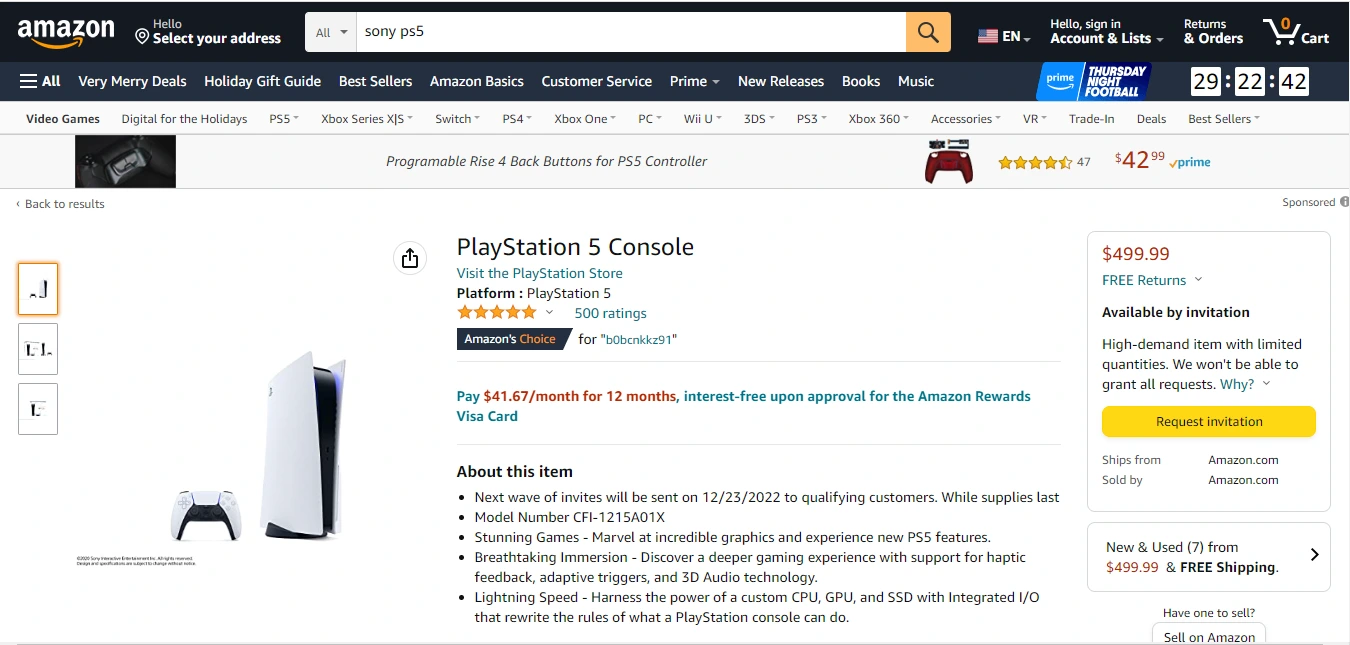Open the All hamburger menu

point(39,81)
